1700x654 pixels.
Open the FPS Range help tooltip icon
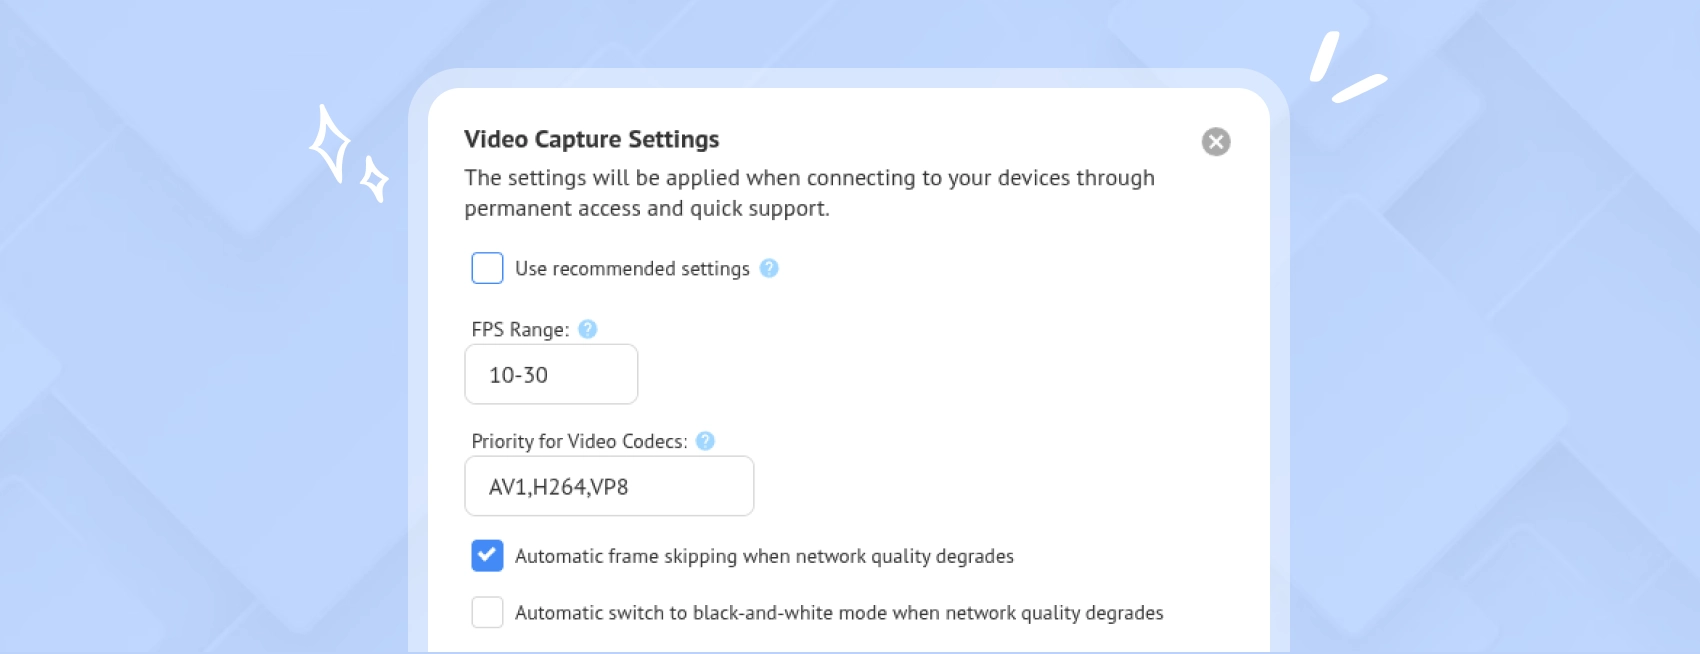click(x=588, y=329)
